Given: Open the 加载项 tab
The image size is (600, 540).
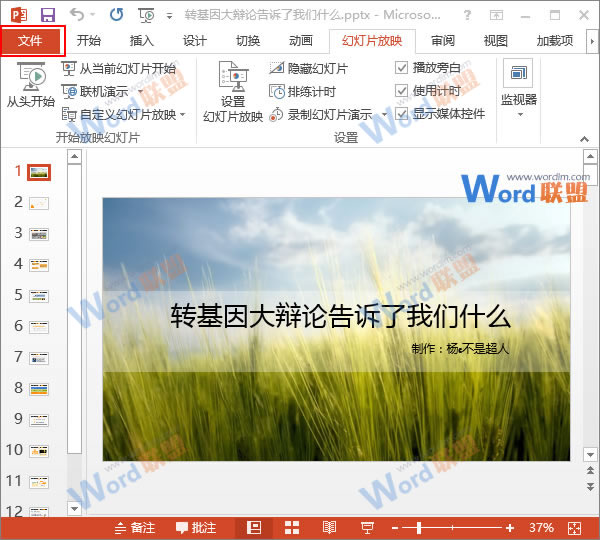Looking at the screenshot, I should coord(555,41).
